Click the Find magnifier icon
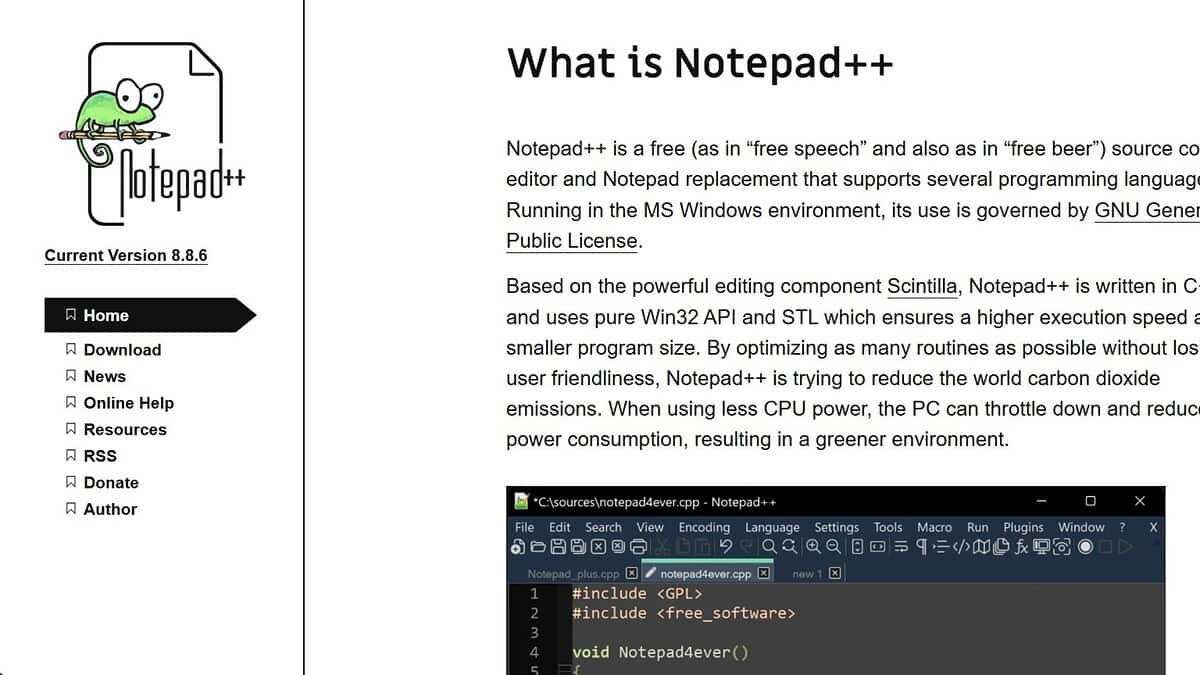1200x675 pixels. click(769, 547)
